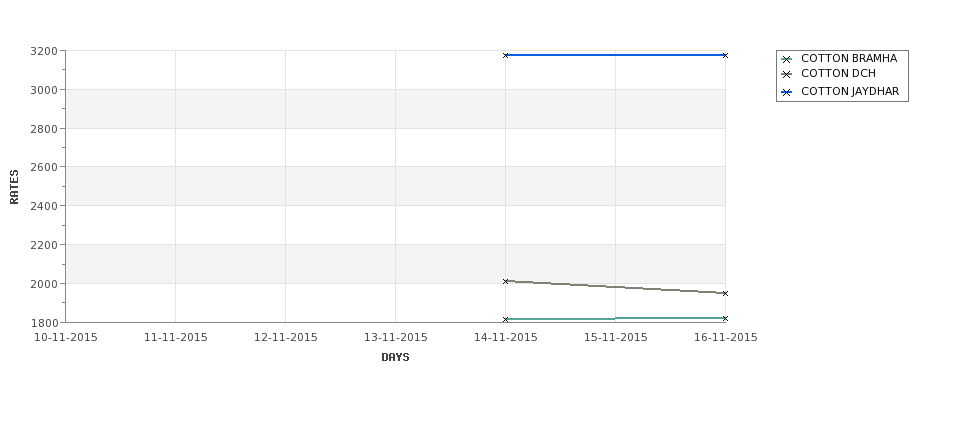Click the RATES y-axis title
The width and height of the screenshot is (975, 429).
click(x=15, y=186)
